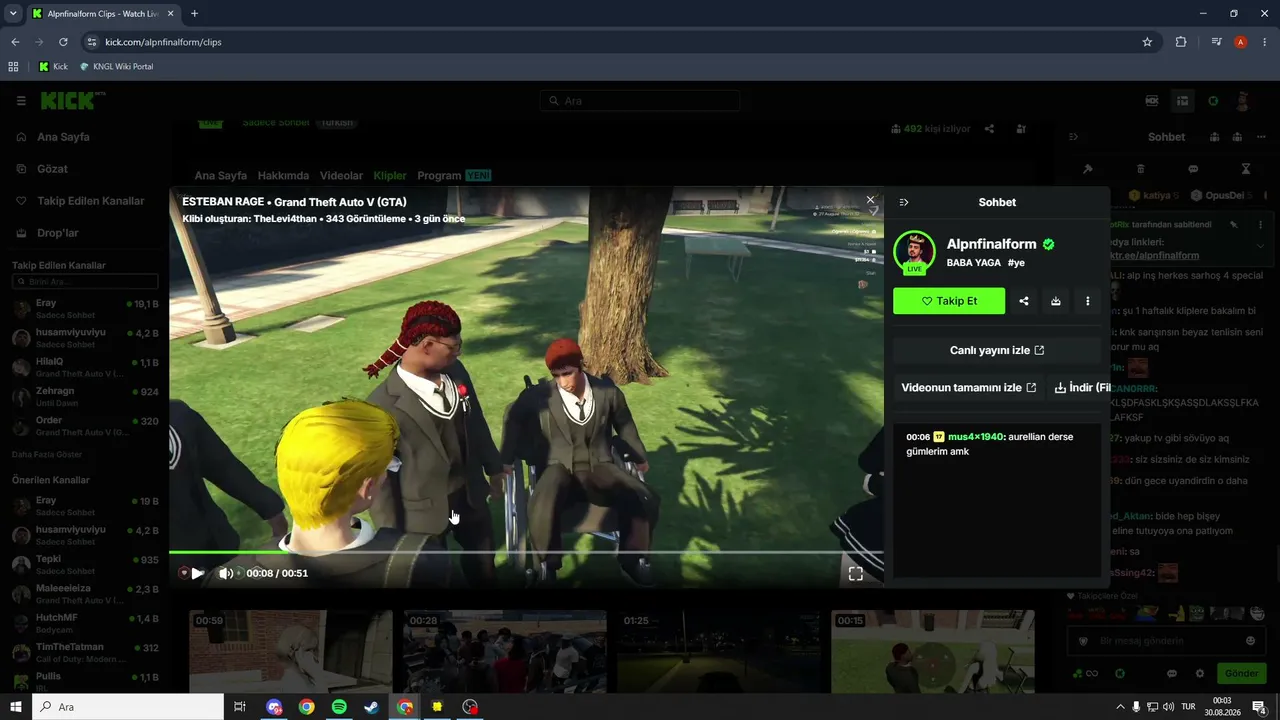Switch to the Hakkımda tab

tap(284, 176)
